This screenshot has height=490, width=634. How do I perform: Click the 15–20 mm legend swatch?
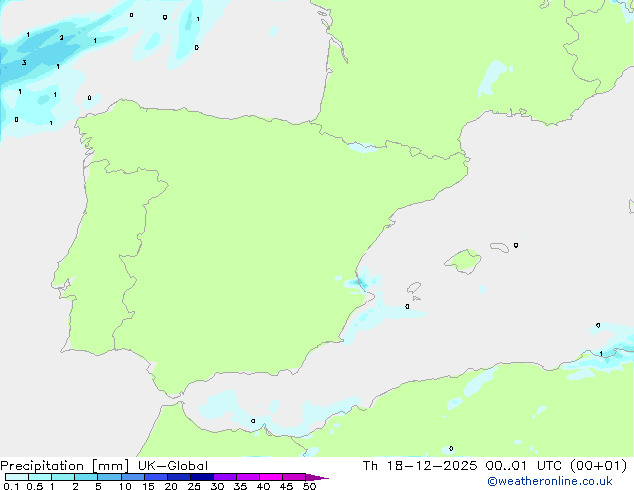pyautogui.click(x=156, y=477)
